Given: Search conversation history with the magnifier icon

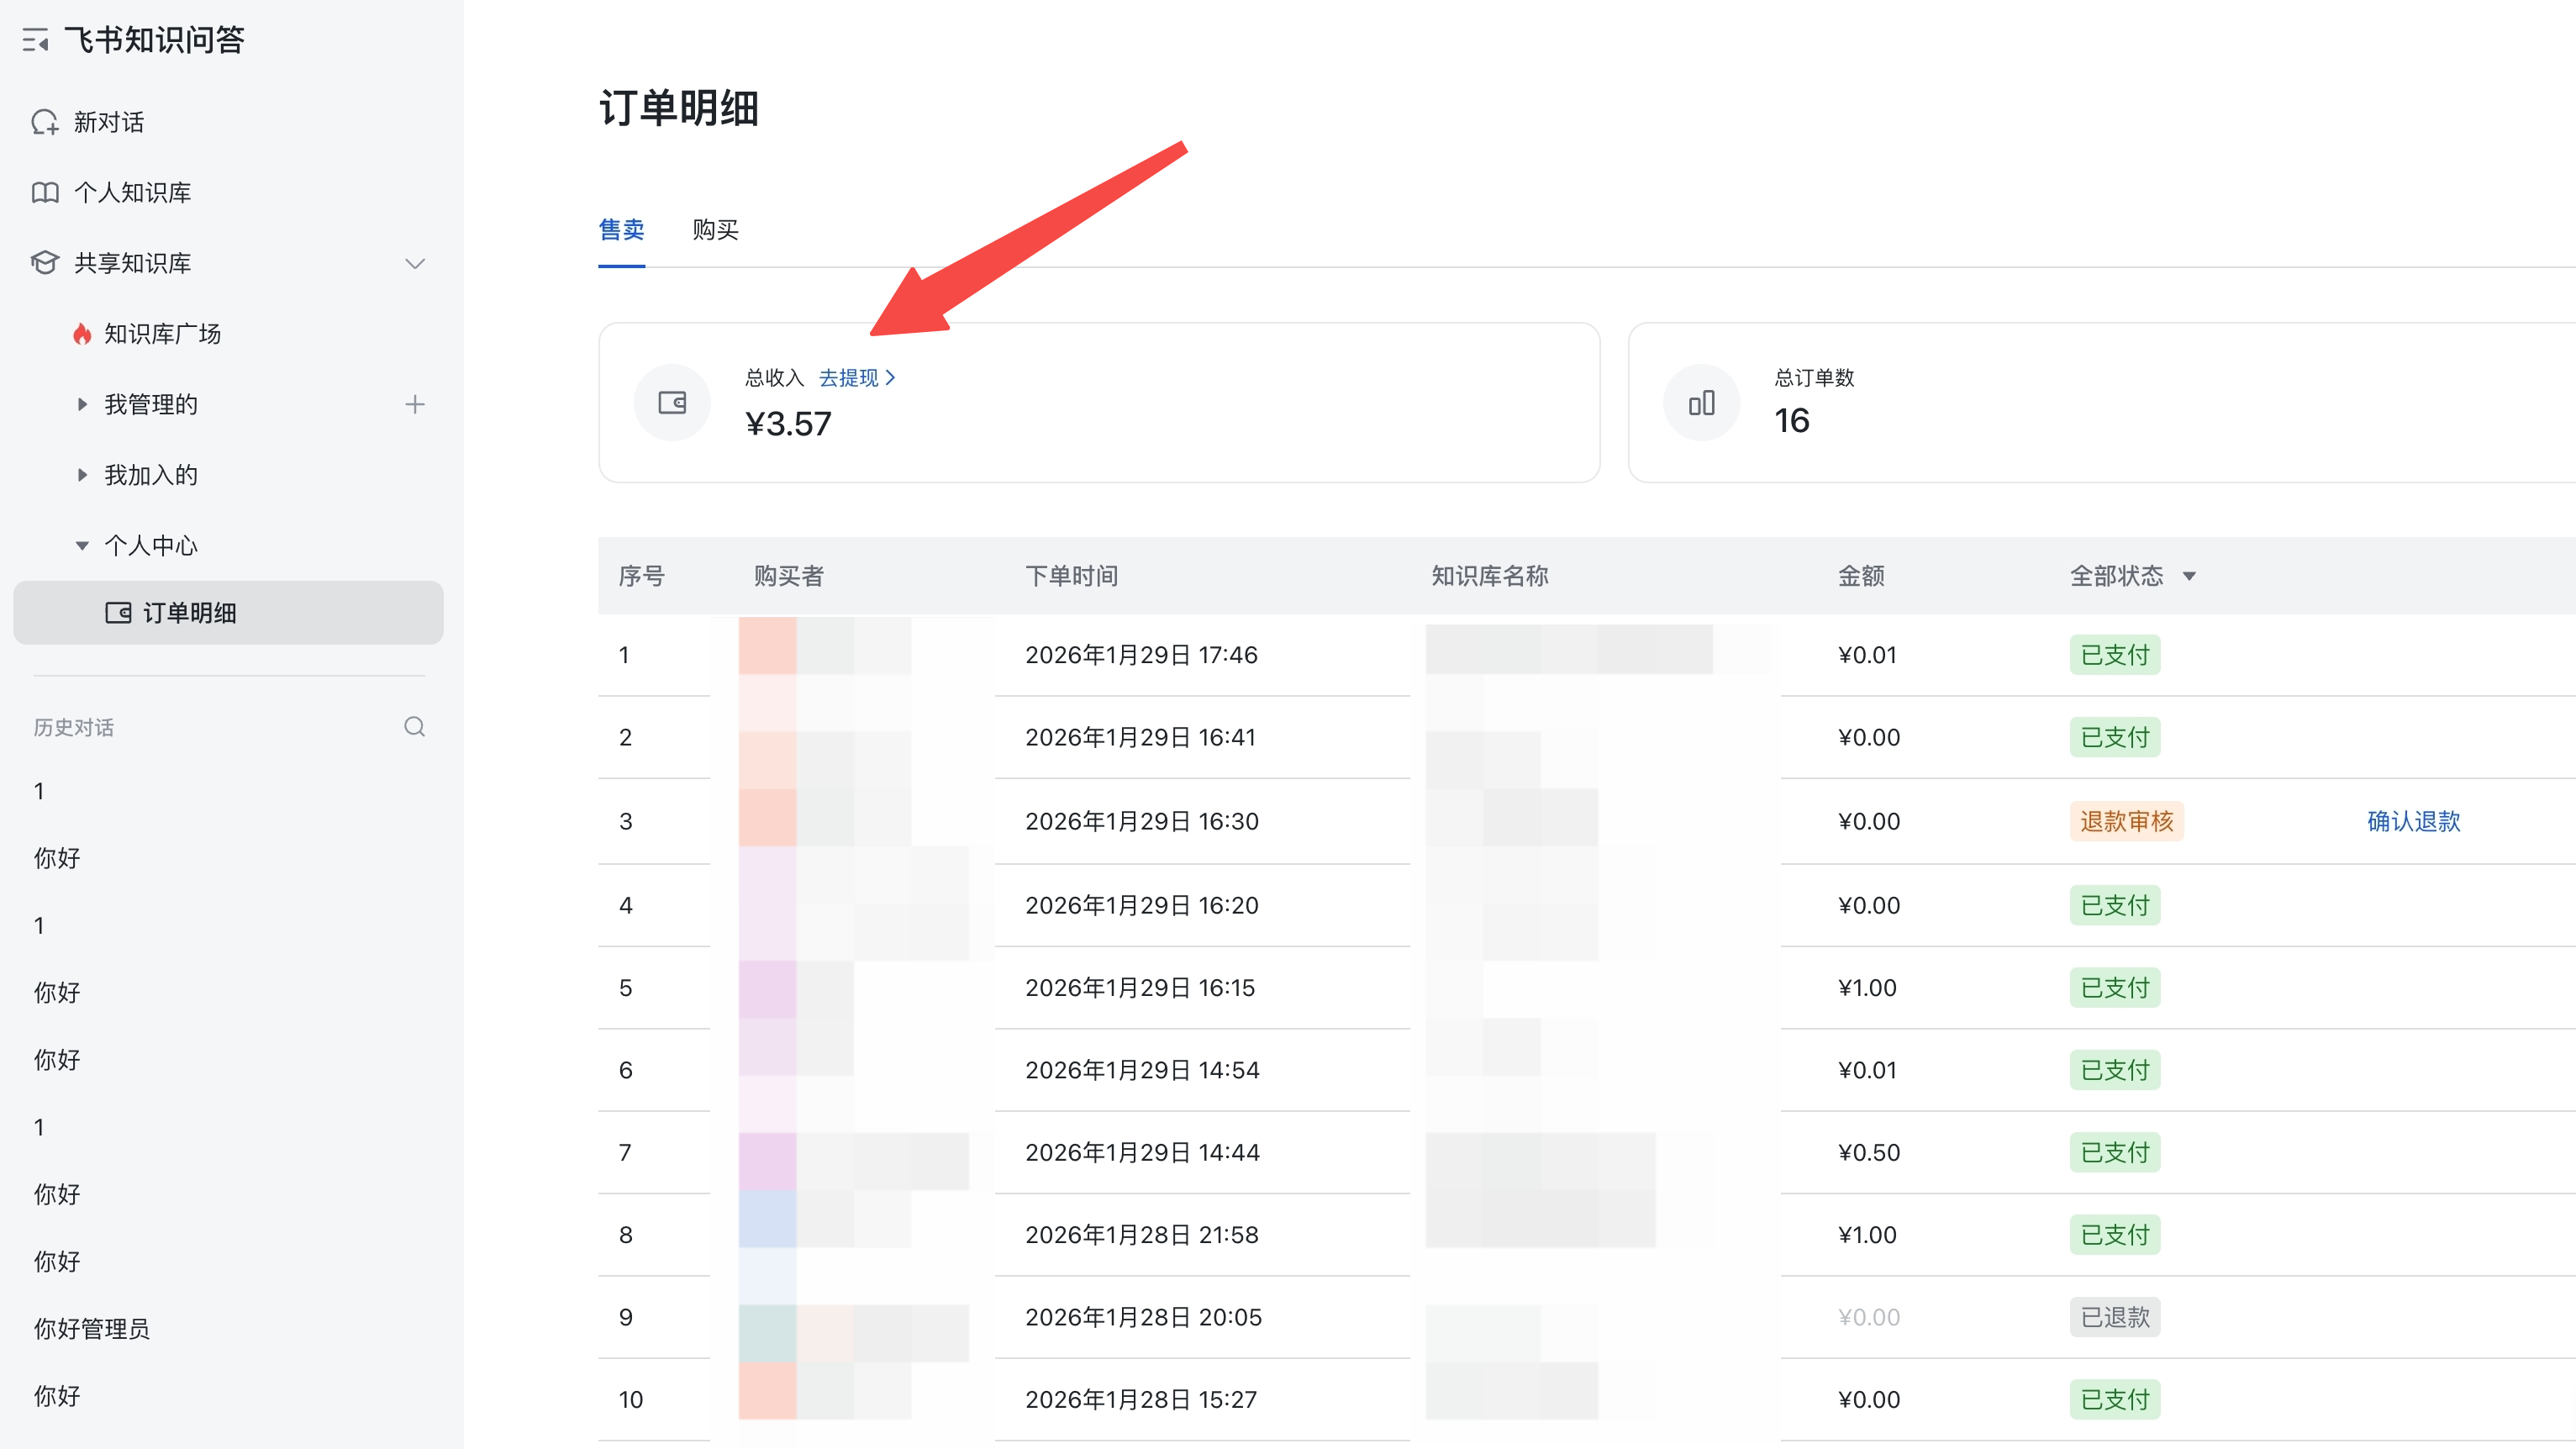Looking at the screenshot, I should pyautogui.click(x=415, y=727).
